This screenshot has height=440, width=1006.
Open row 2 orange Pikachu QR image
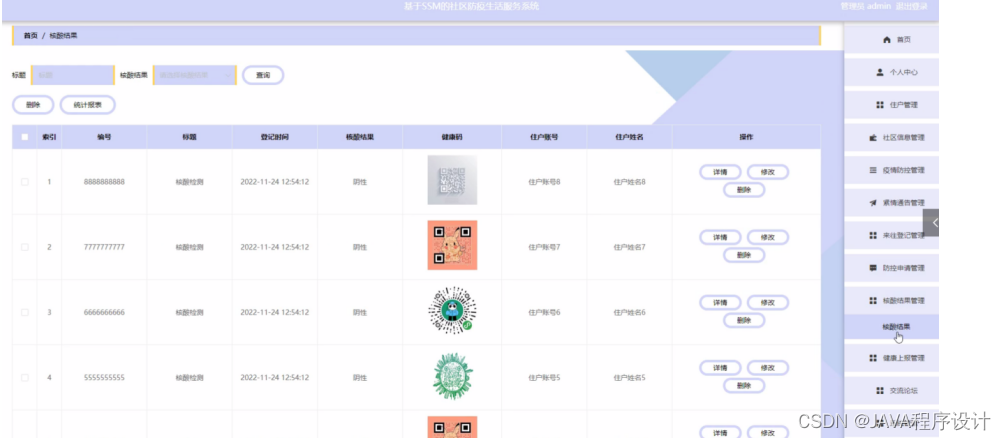[452, 245]
